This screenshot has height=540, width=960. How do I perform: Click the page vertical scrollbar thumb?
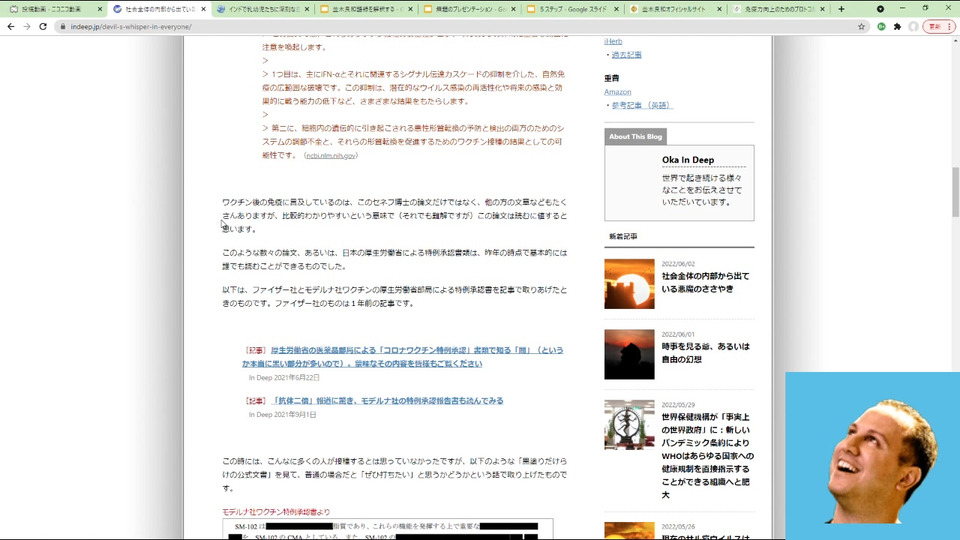pos(955,192)
